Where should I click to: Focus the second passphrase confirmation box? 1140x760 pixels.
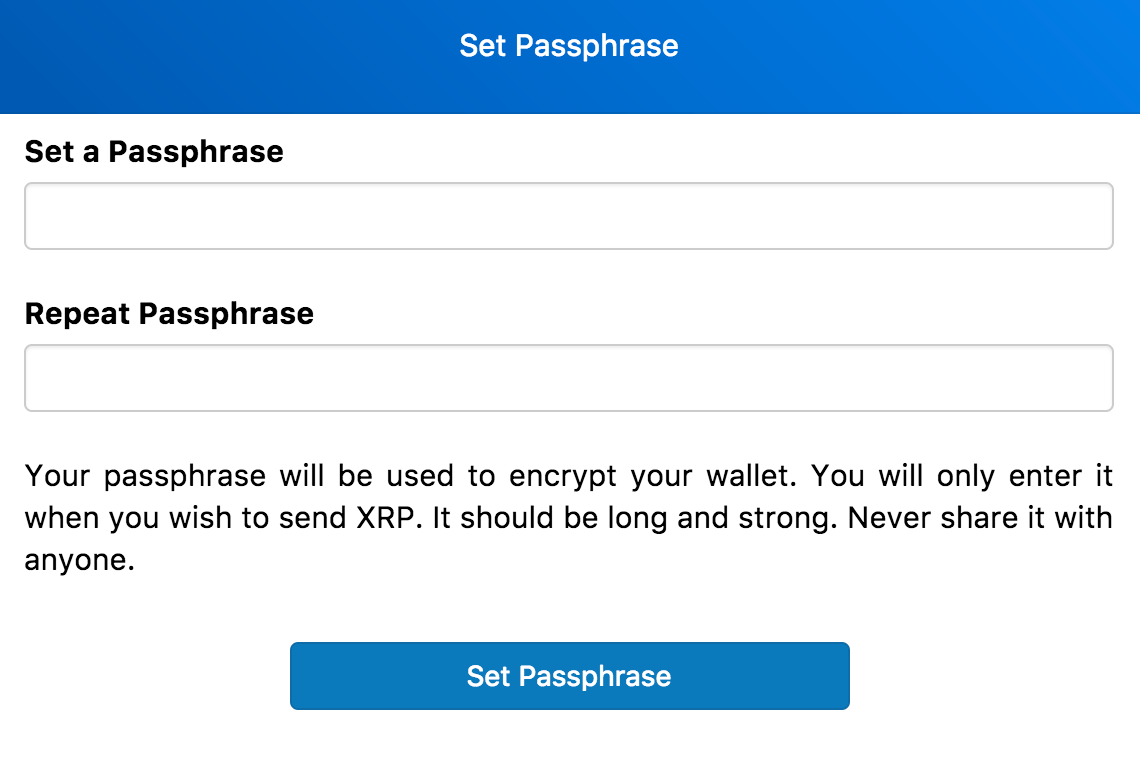[569, 377]
